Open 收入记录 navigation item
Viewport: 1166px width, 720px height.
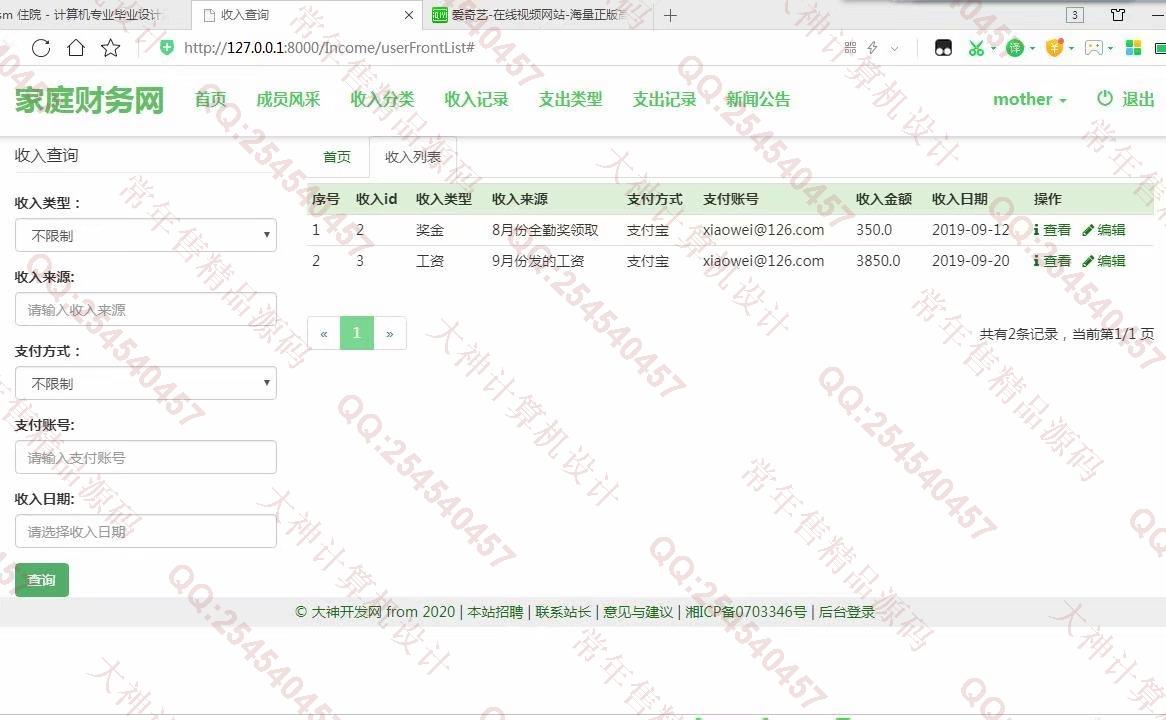click(x=476, y=100)
